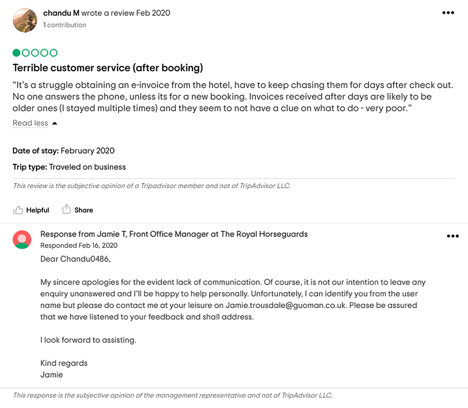Click the Share button label
This screenshot has width=468, height=408.
84,210
